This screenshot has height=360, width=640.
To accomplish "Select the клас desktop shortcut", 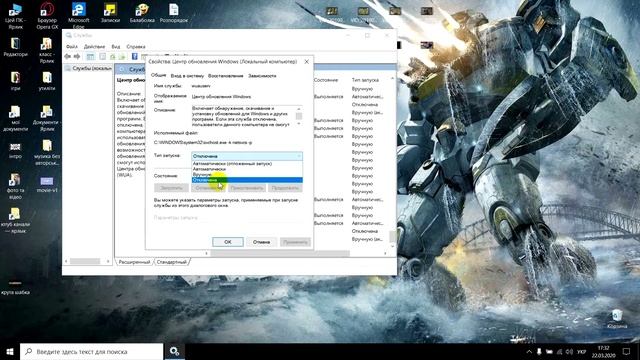I will (47, 50).
